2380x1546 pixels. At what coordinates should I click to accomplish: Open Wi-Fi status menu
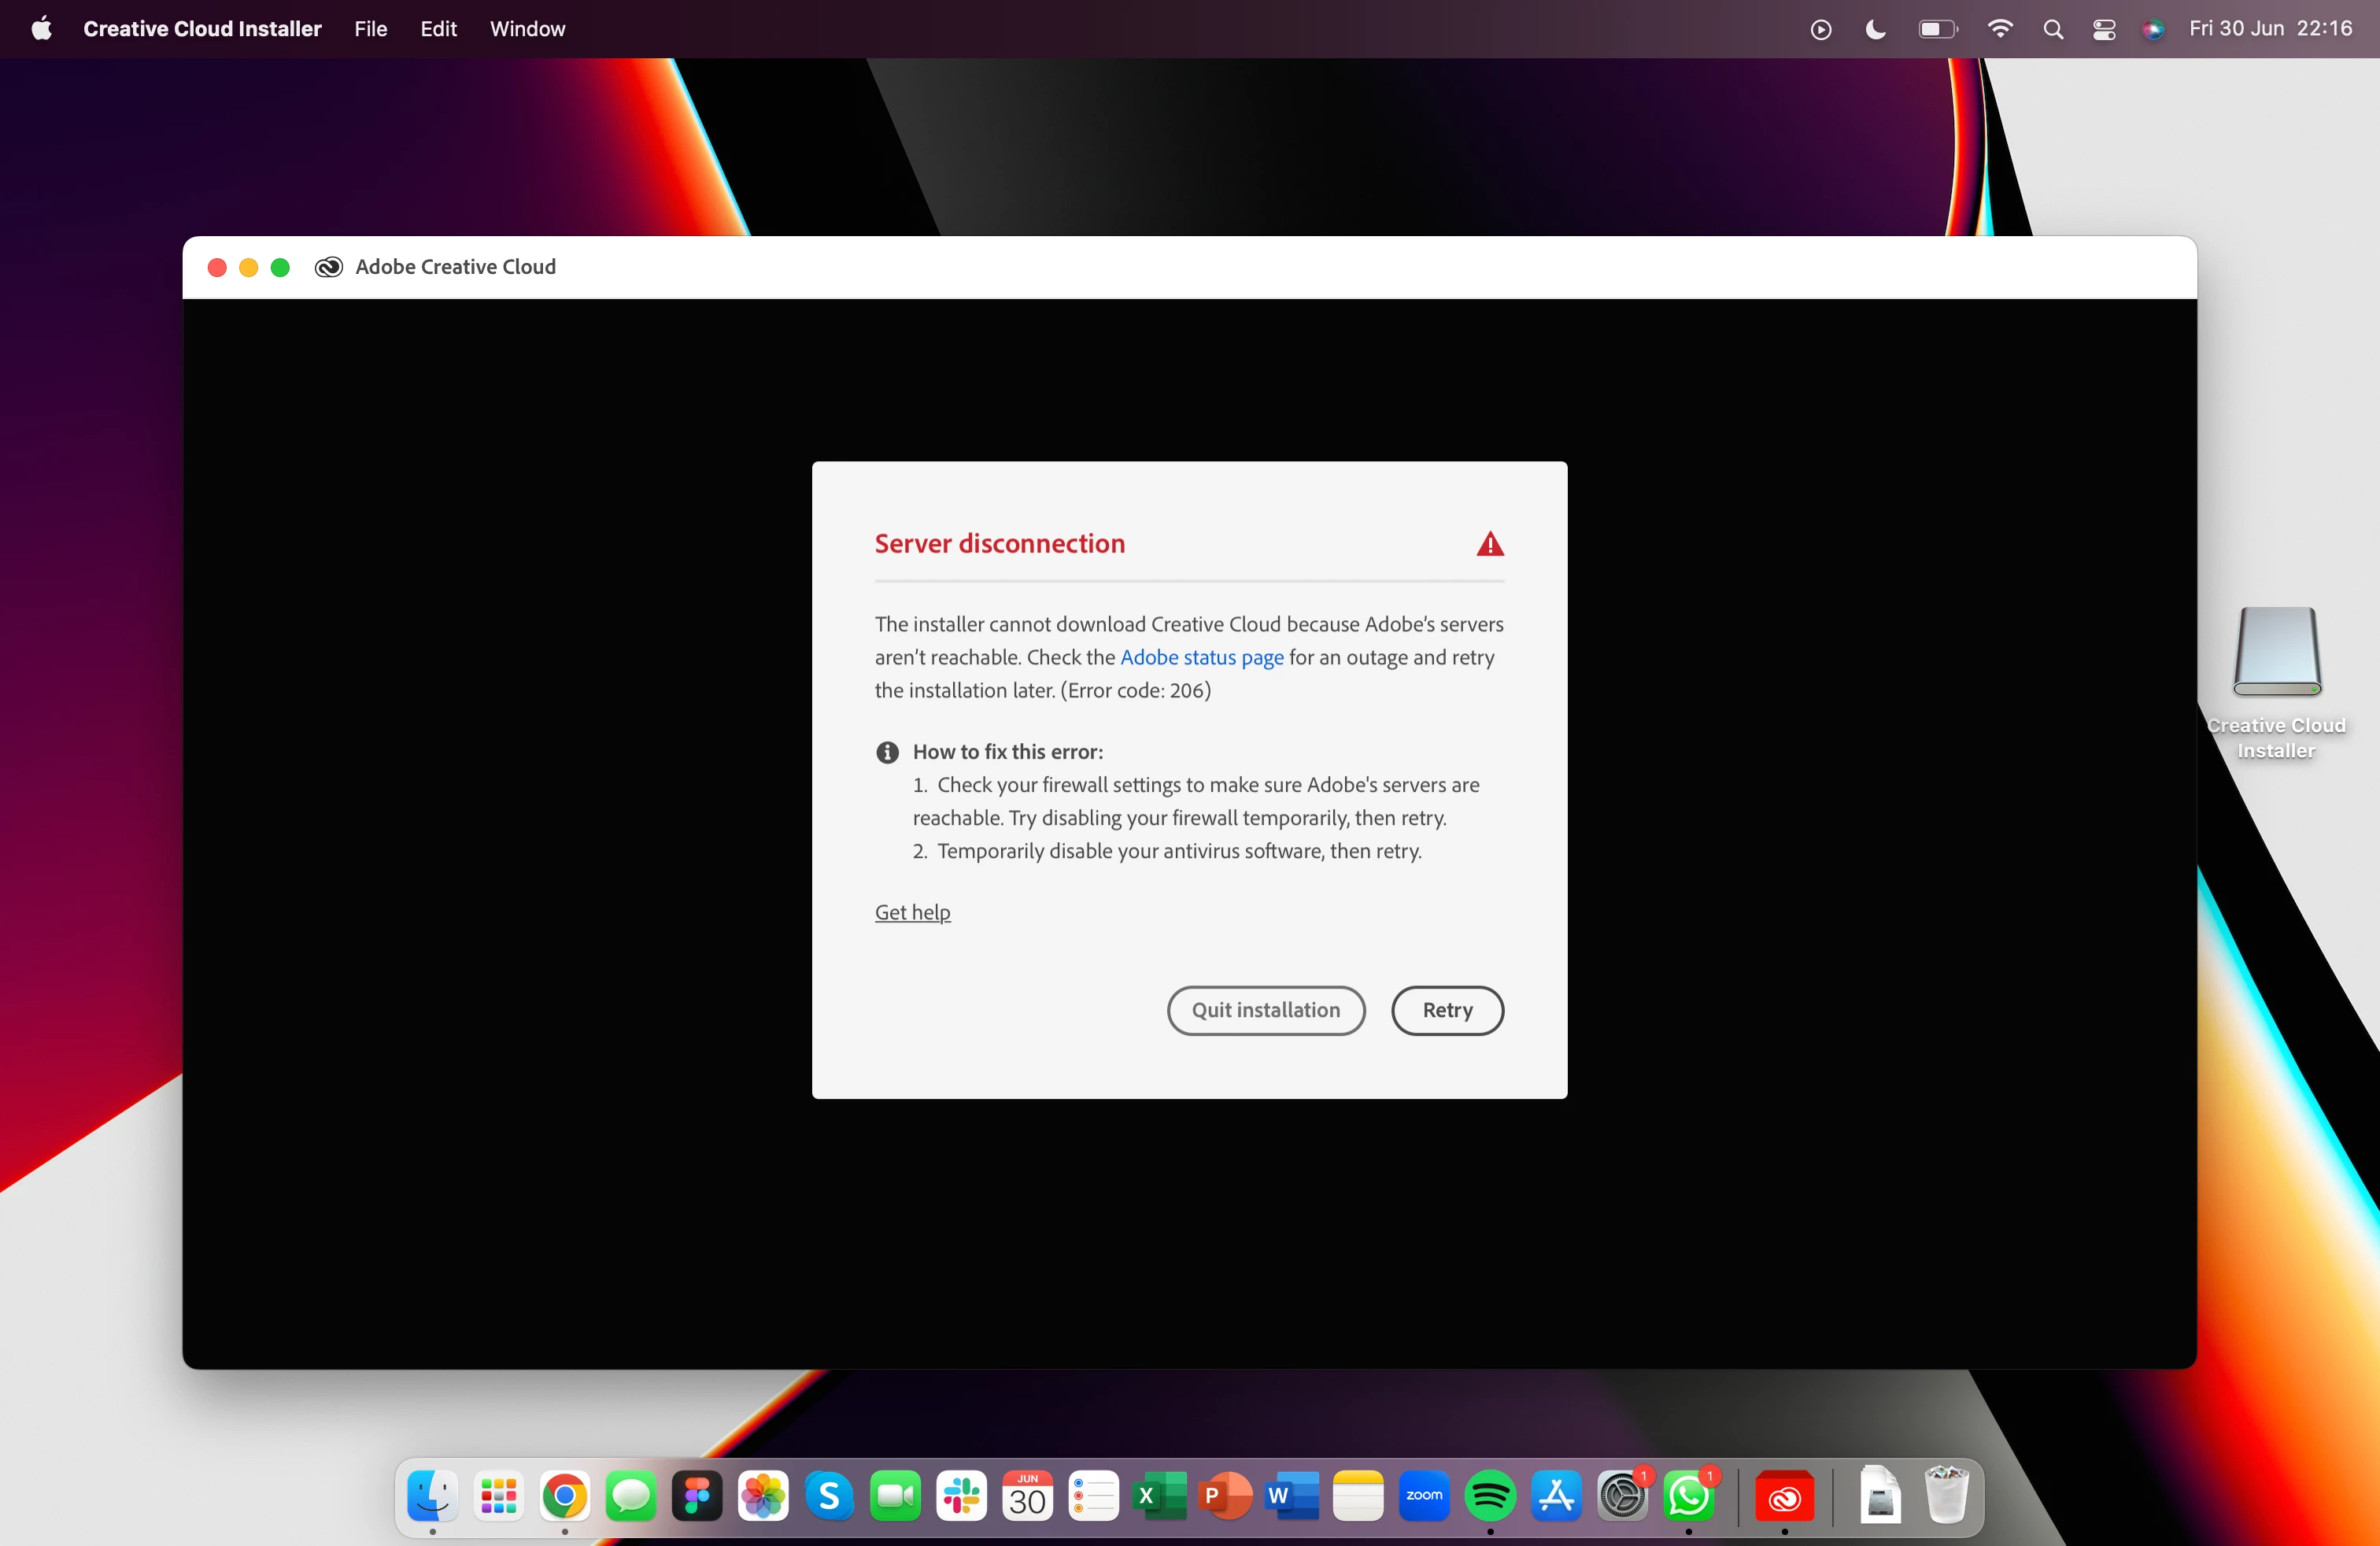1999,29
